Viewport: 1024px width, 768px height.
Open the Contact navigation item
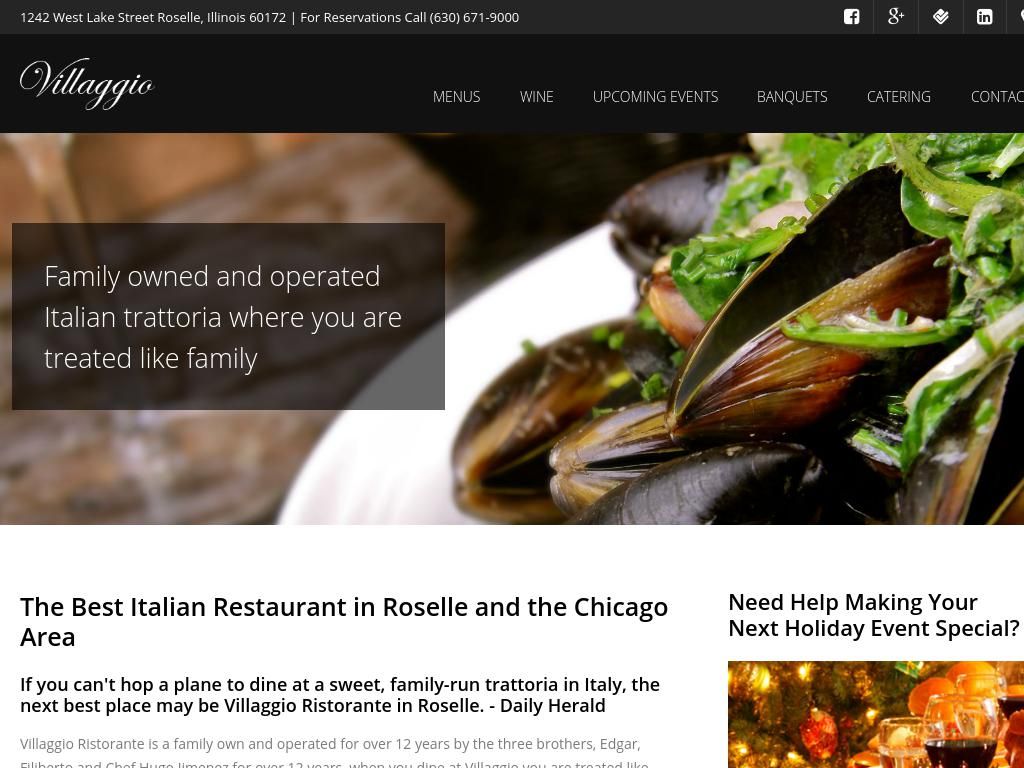click(x=997, y=97)
